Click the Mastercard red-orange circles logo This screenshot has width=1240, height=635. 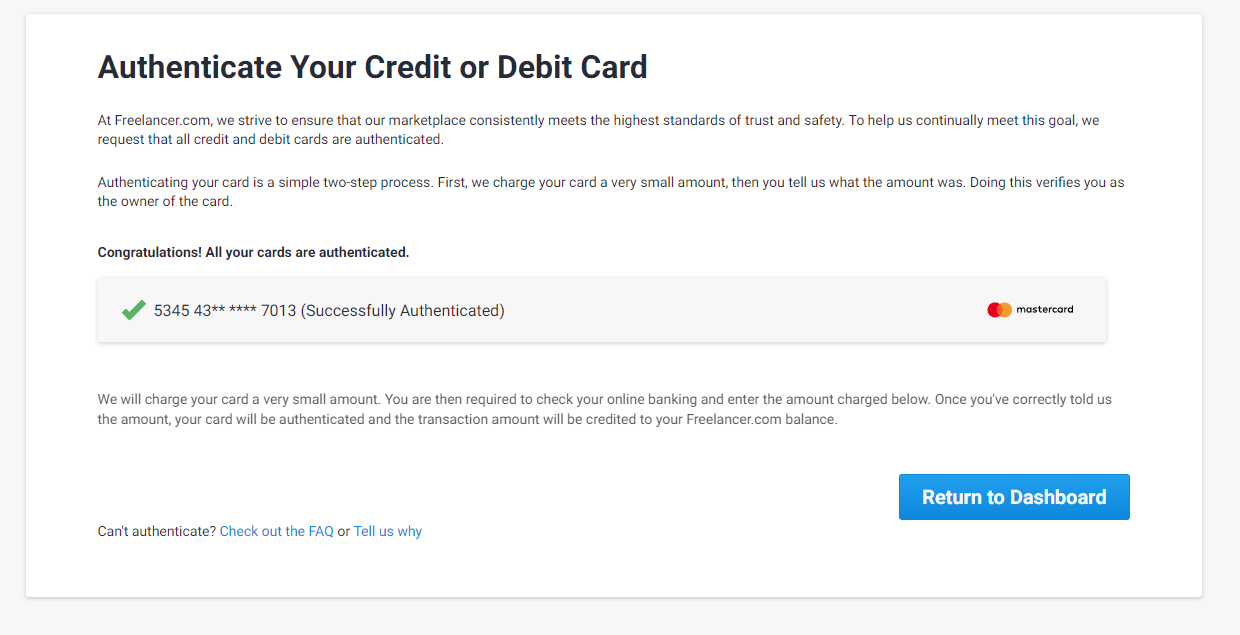(999, 310)
